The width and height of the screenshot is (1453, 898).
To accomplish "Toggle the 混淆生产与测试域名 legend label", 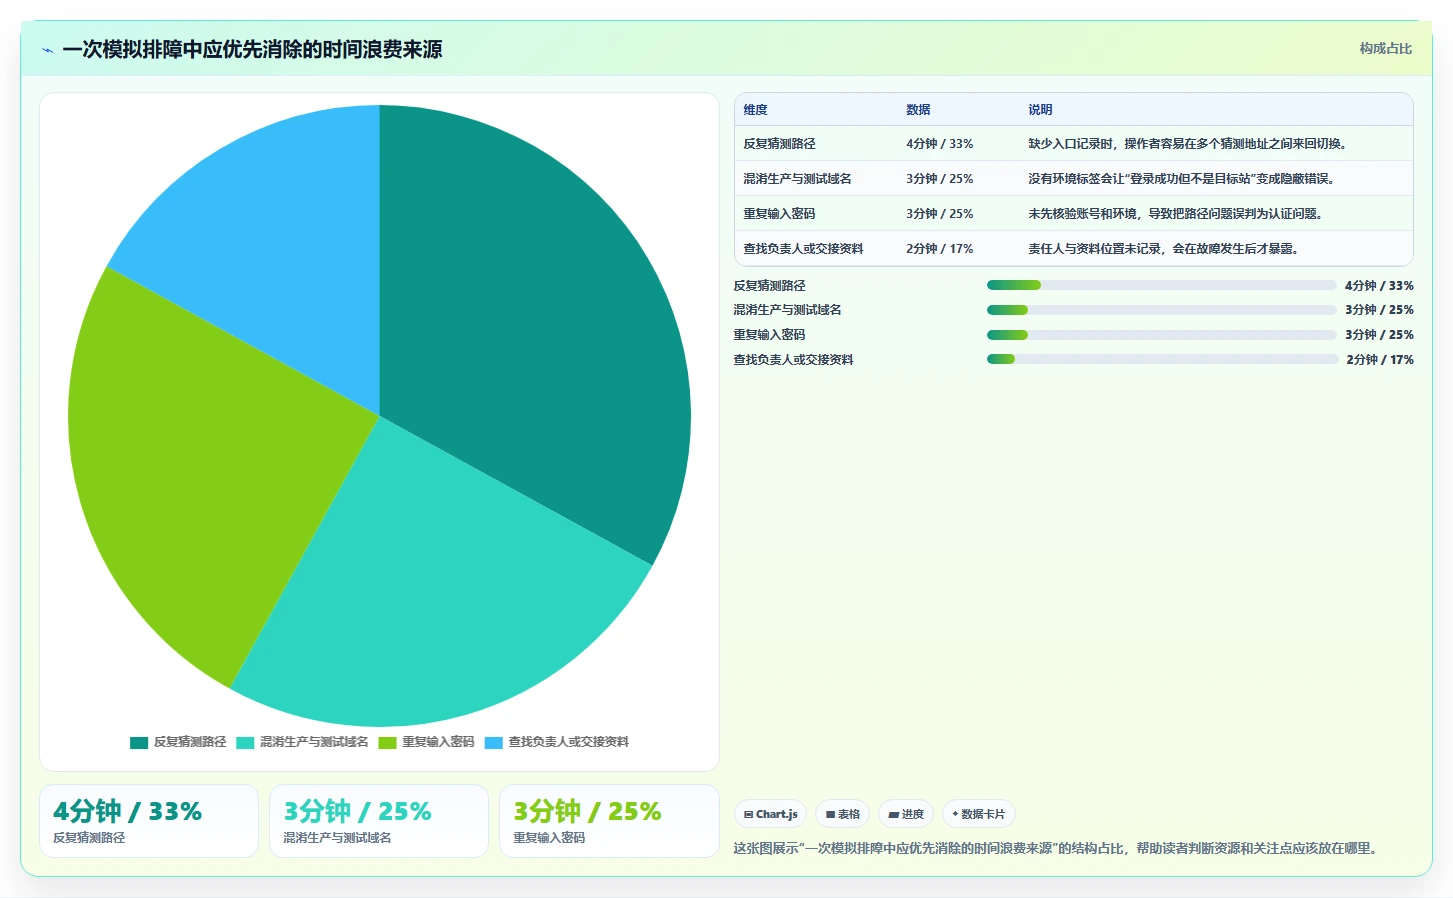I will click(x=314, y=742).
